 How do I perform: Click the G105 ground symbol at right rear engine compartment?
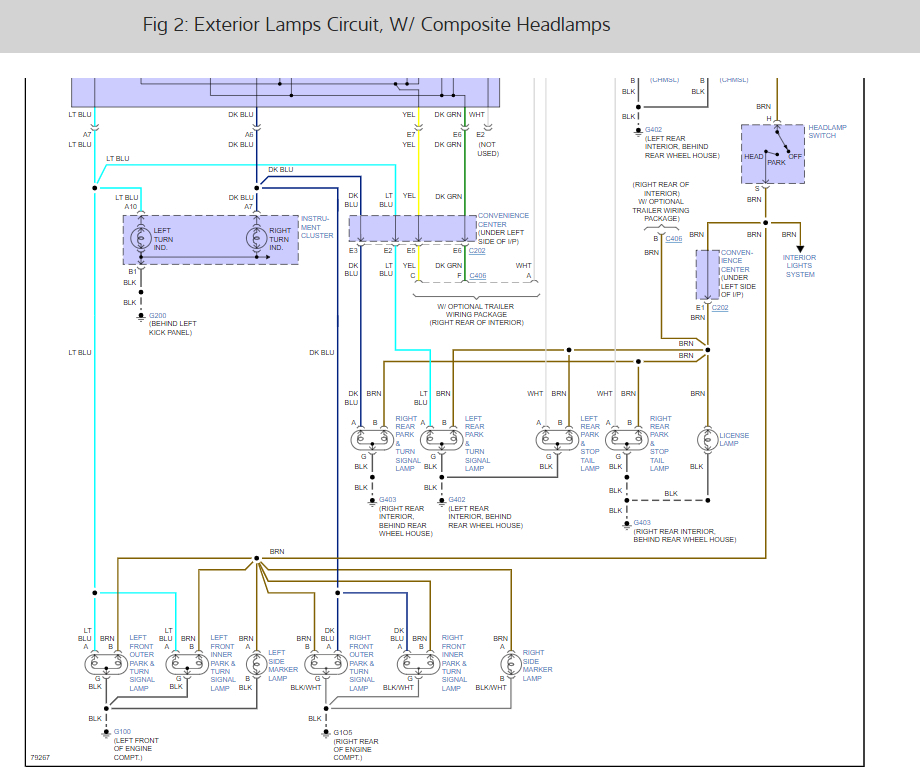pos(326,734)
